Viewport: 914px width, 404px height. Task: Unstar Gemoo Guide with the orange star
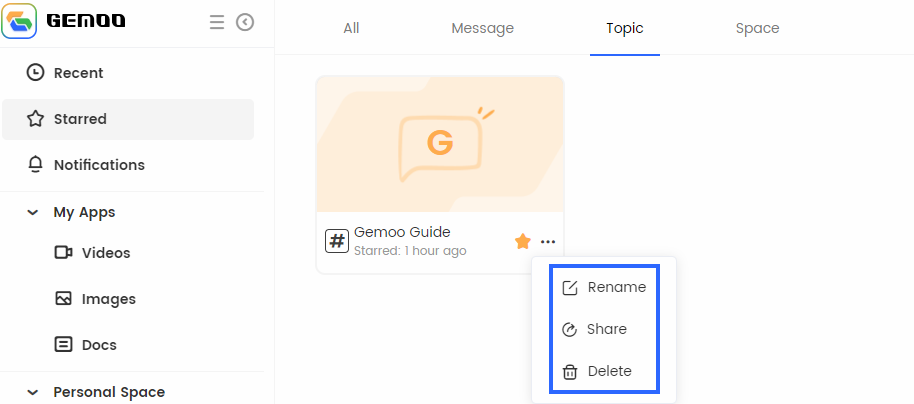[523, 241]
